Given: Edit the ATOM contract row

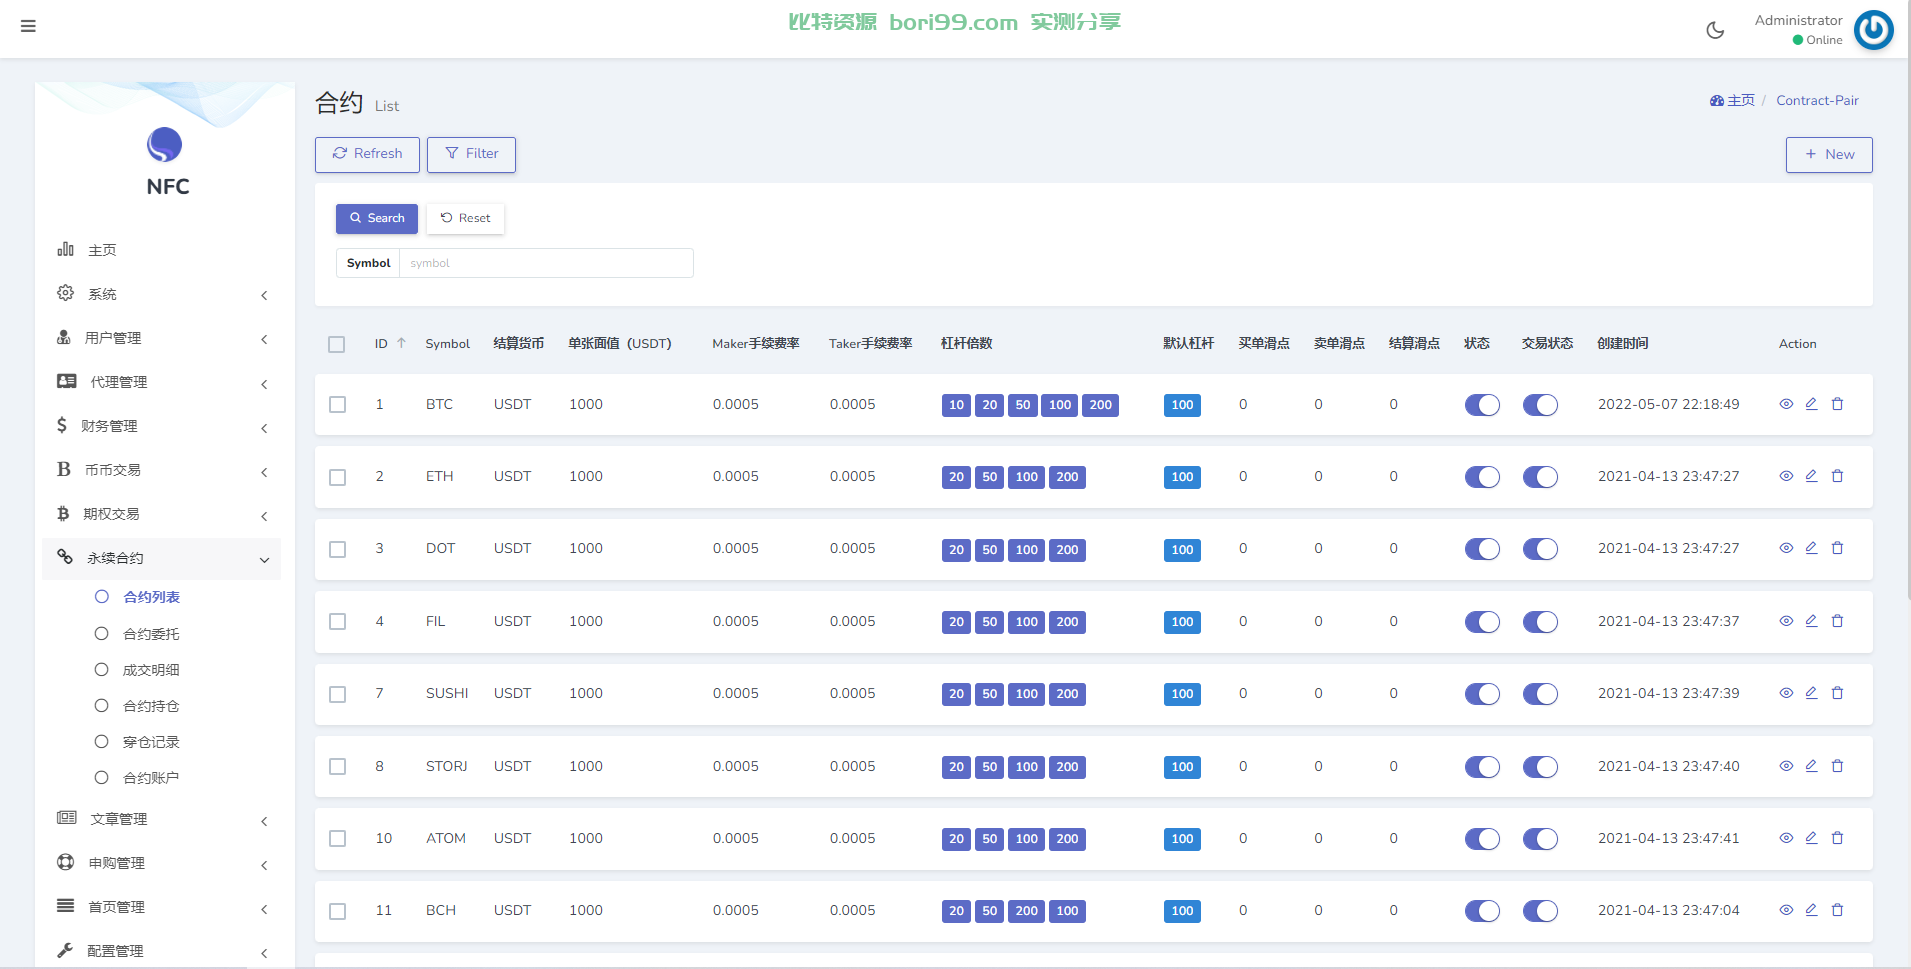Looking at the screenshot, I should pos(1811,838).
